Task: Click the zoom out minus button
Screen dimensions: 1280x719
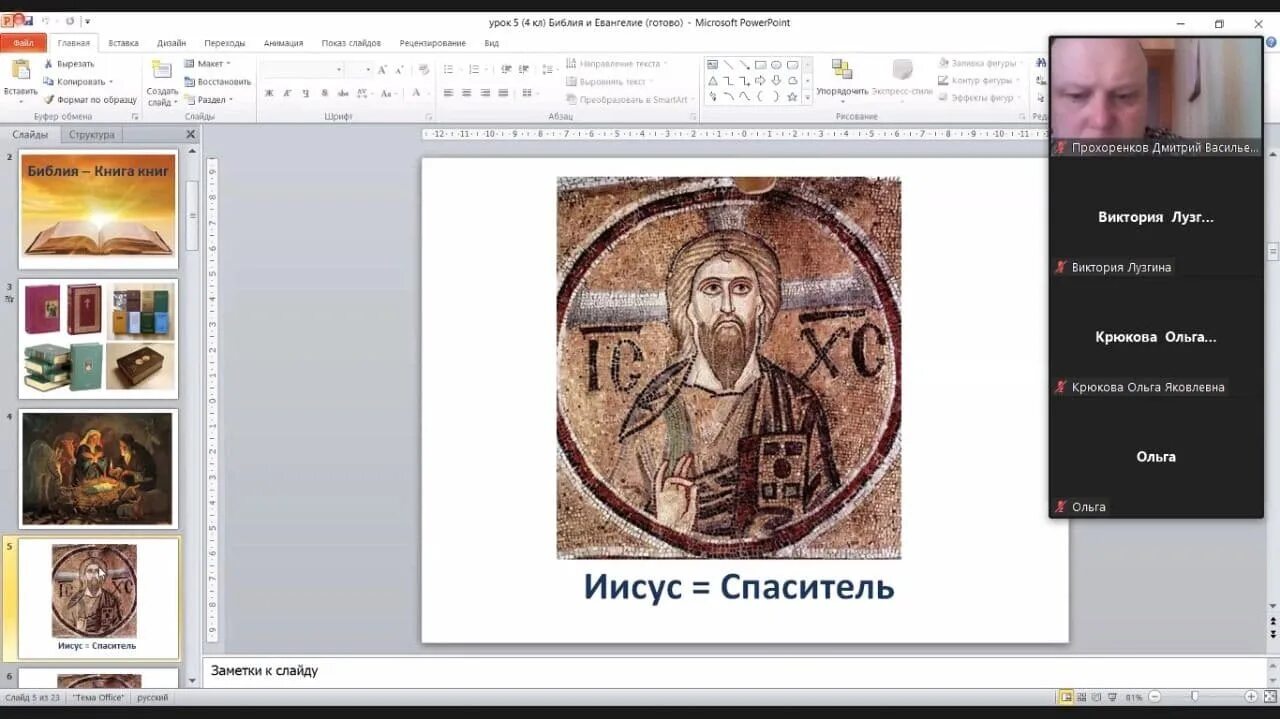Action: pos(1155,696)
